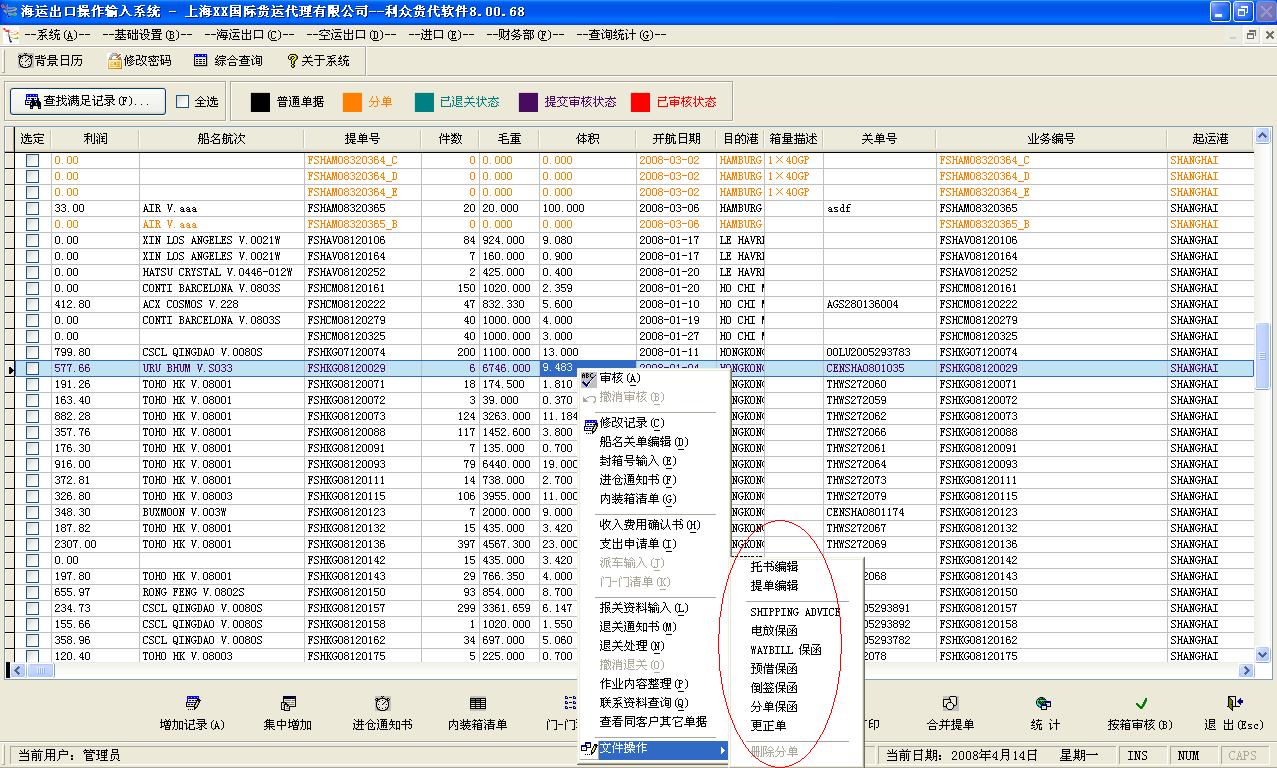1277x768 pixels.
Task: Click the 退出 exit door icon
Action: click(x=1235, y=704)
